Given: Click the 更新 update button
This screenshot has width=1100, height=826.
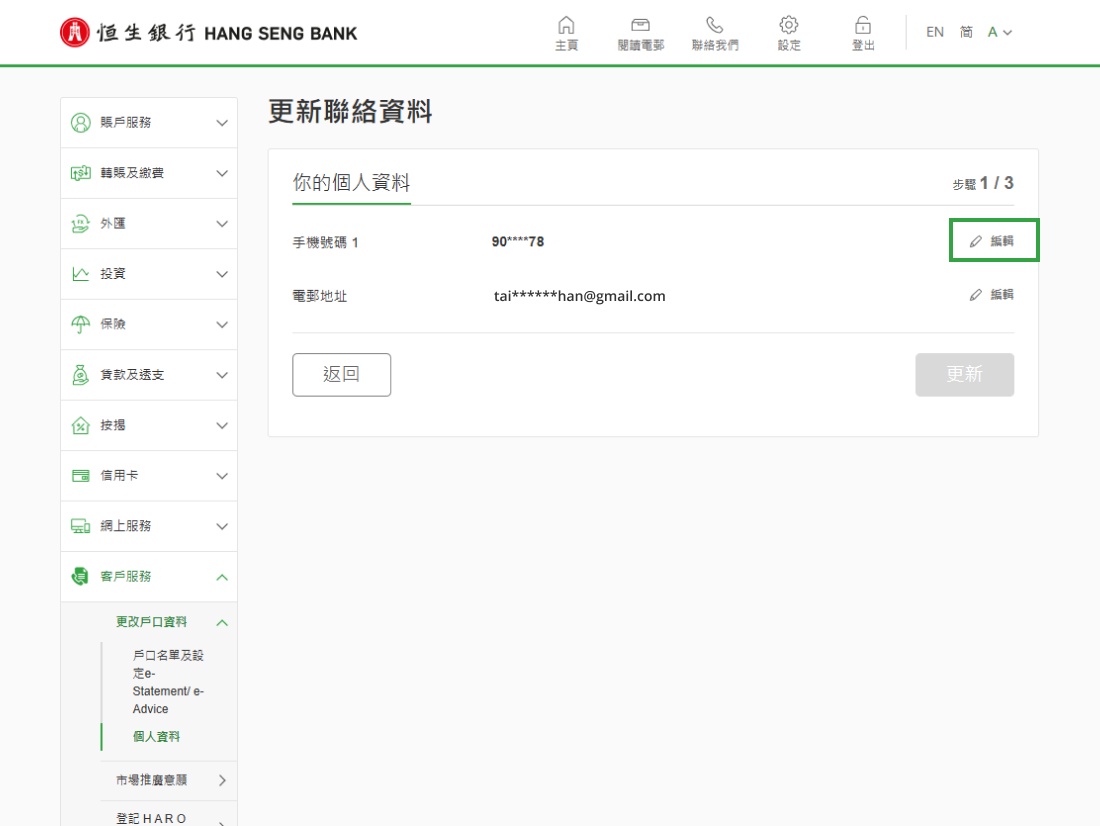Looking at the screenshot, I should pos(964,375).
